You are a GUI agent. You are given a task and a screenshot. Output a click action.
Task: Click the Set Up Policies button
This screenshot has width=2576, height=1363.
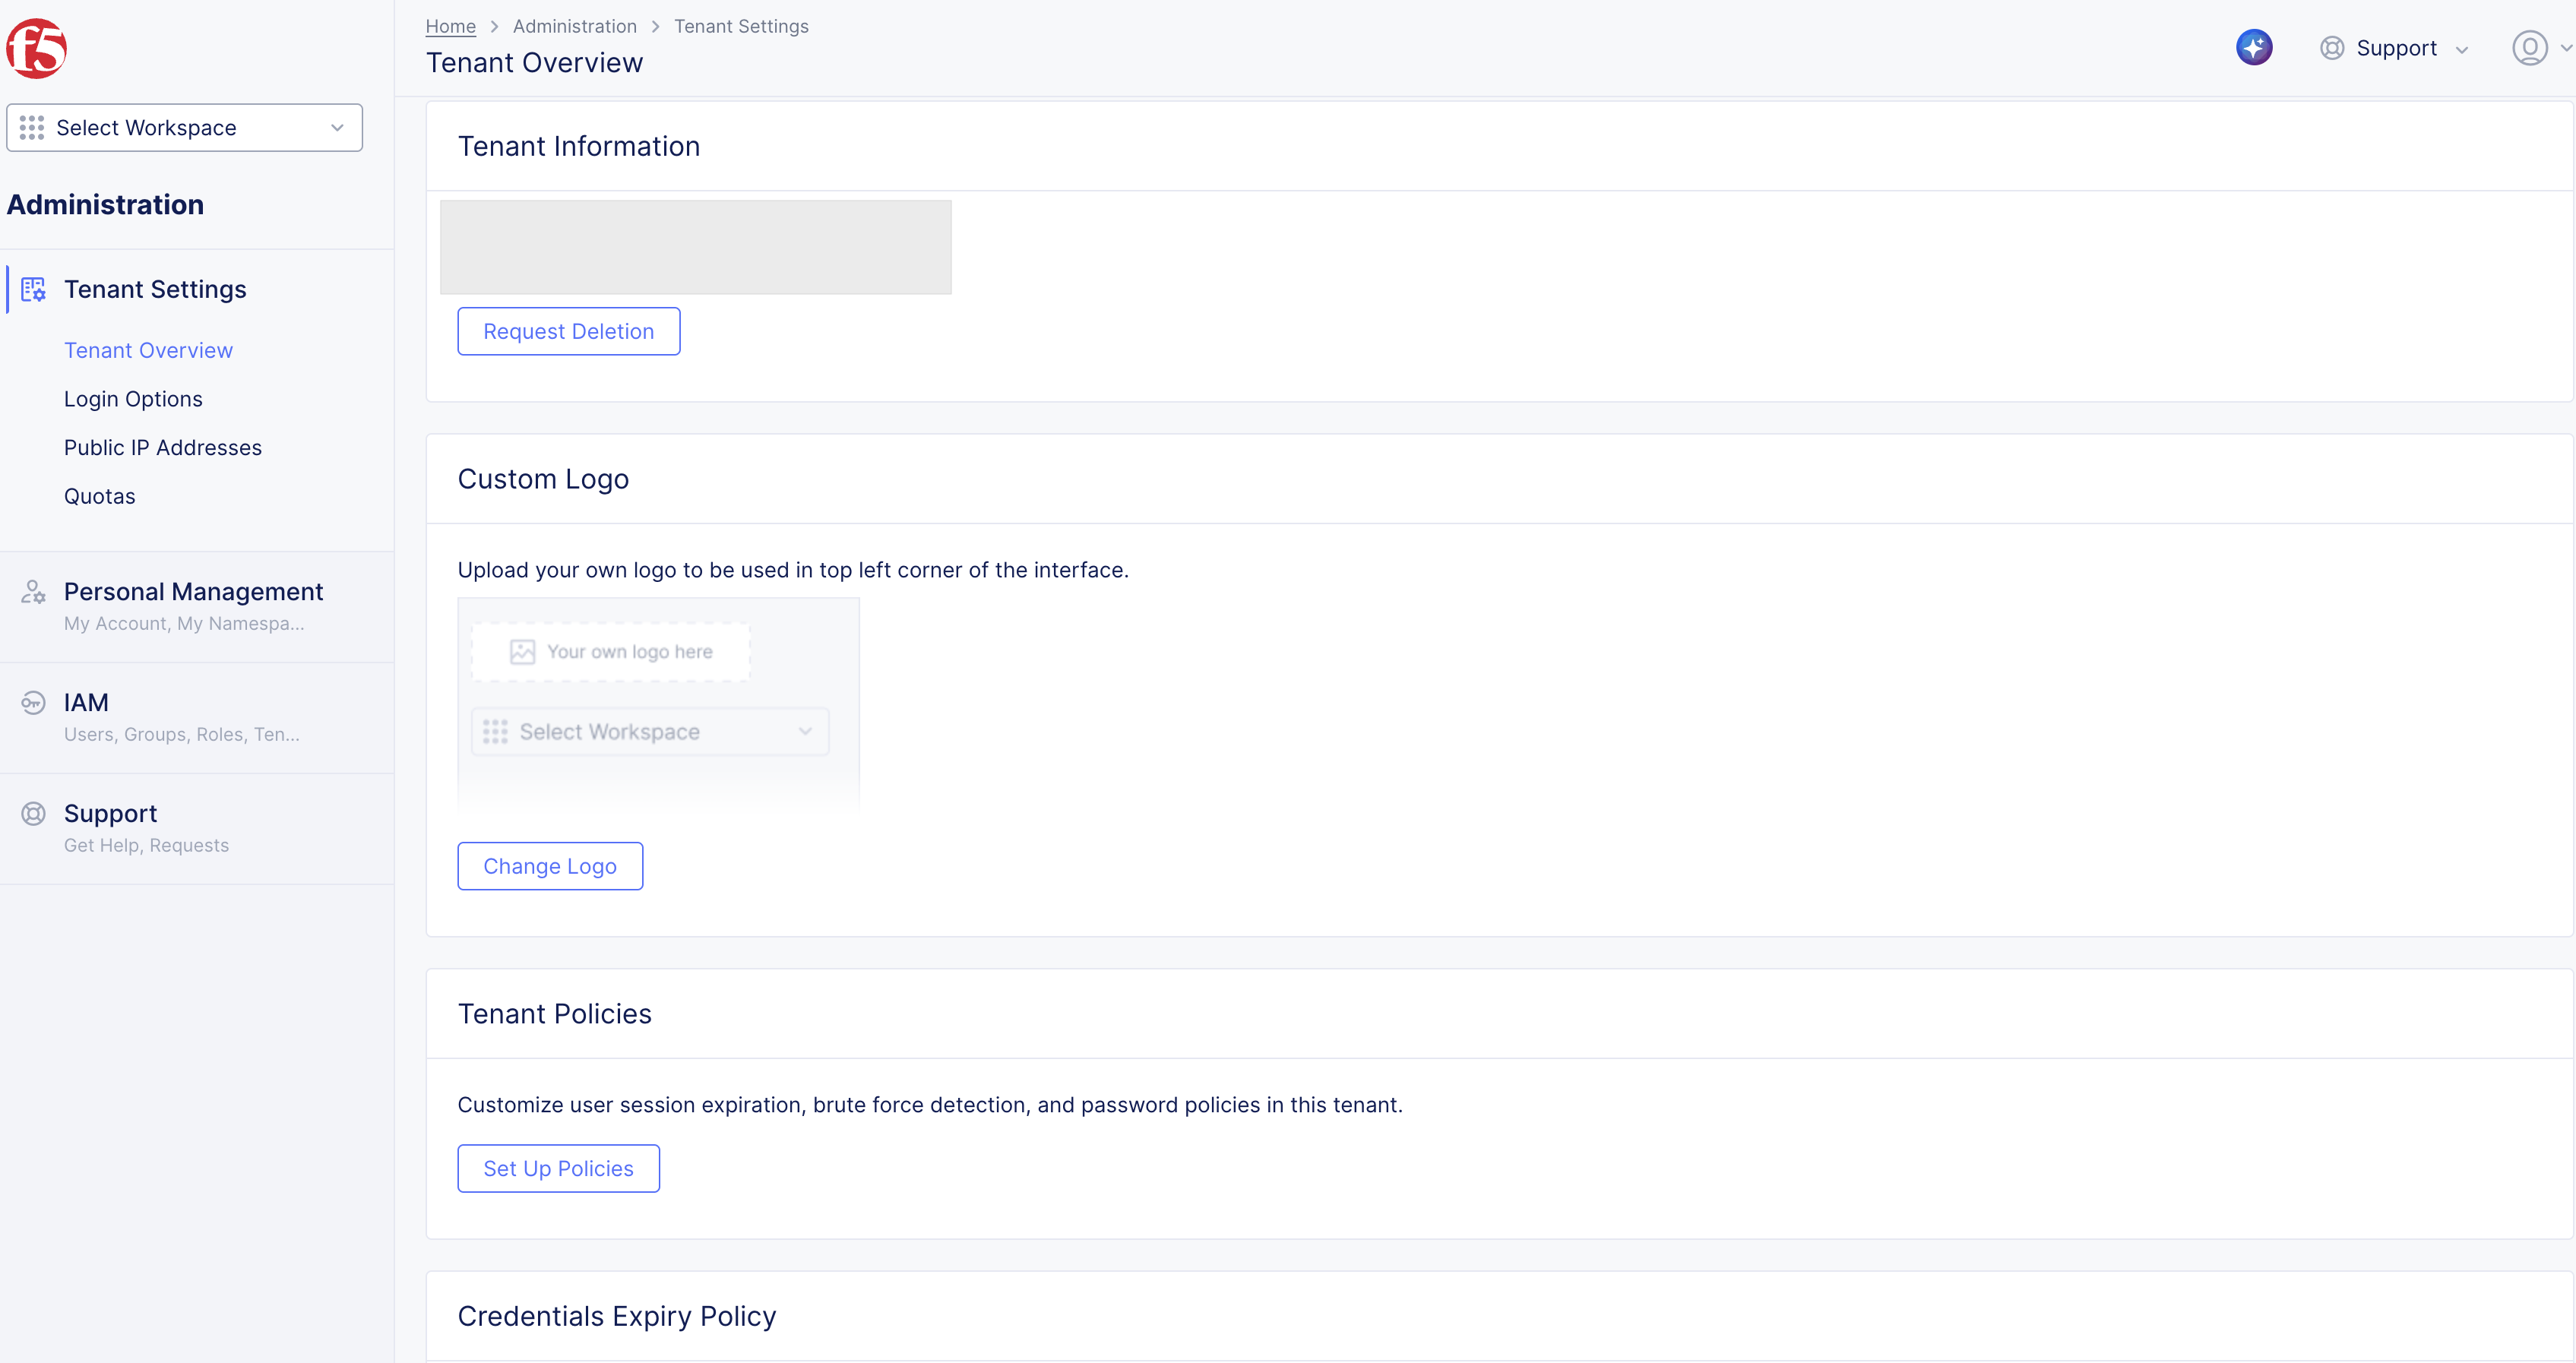coord(558,1168)
